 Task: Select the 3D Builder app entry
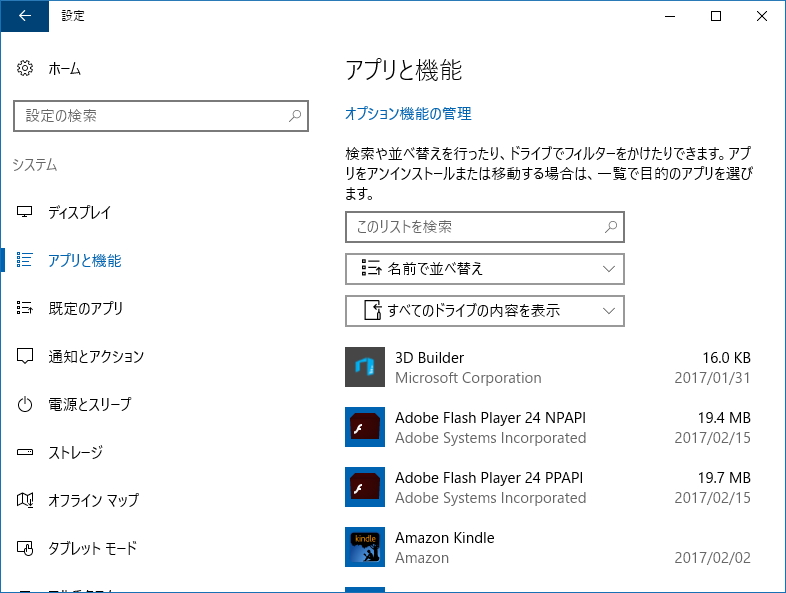548,367
